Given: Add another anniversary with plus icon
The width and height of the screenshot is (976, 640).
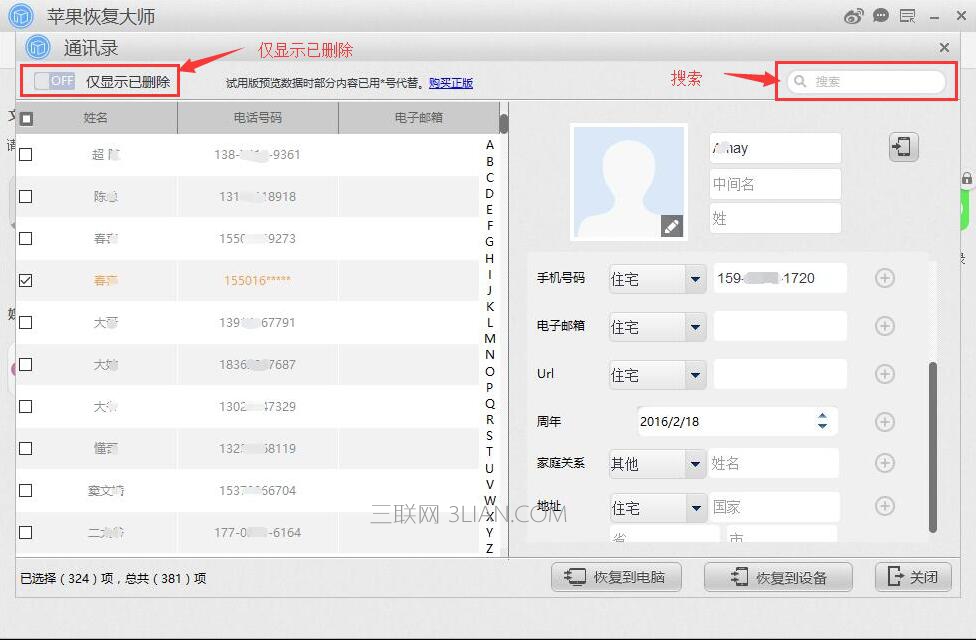Looking at the screenshot, I should [884, 421].
